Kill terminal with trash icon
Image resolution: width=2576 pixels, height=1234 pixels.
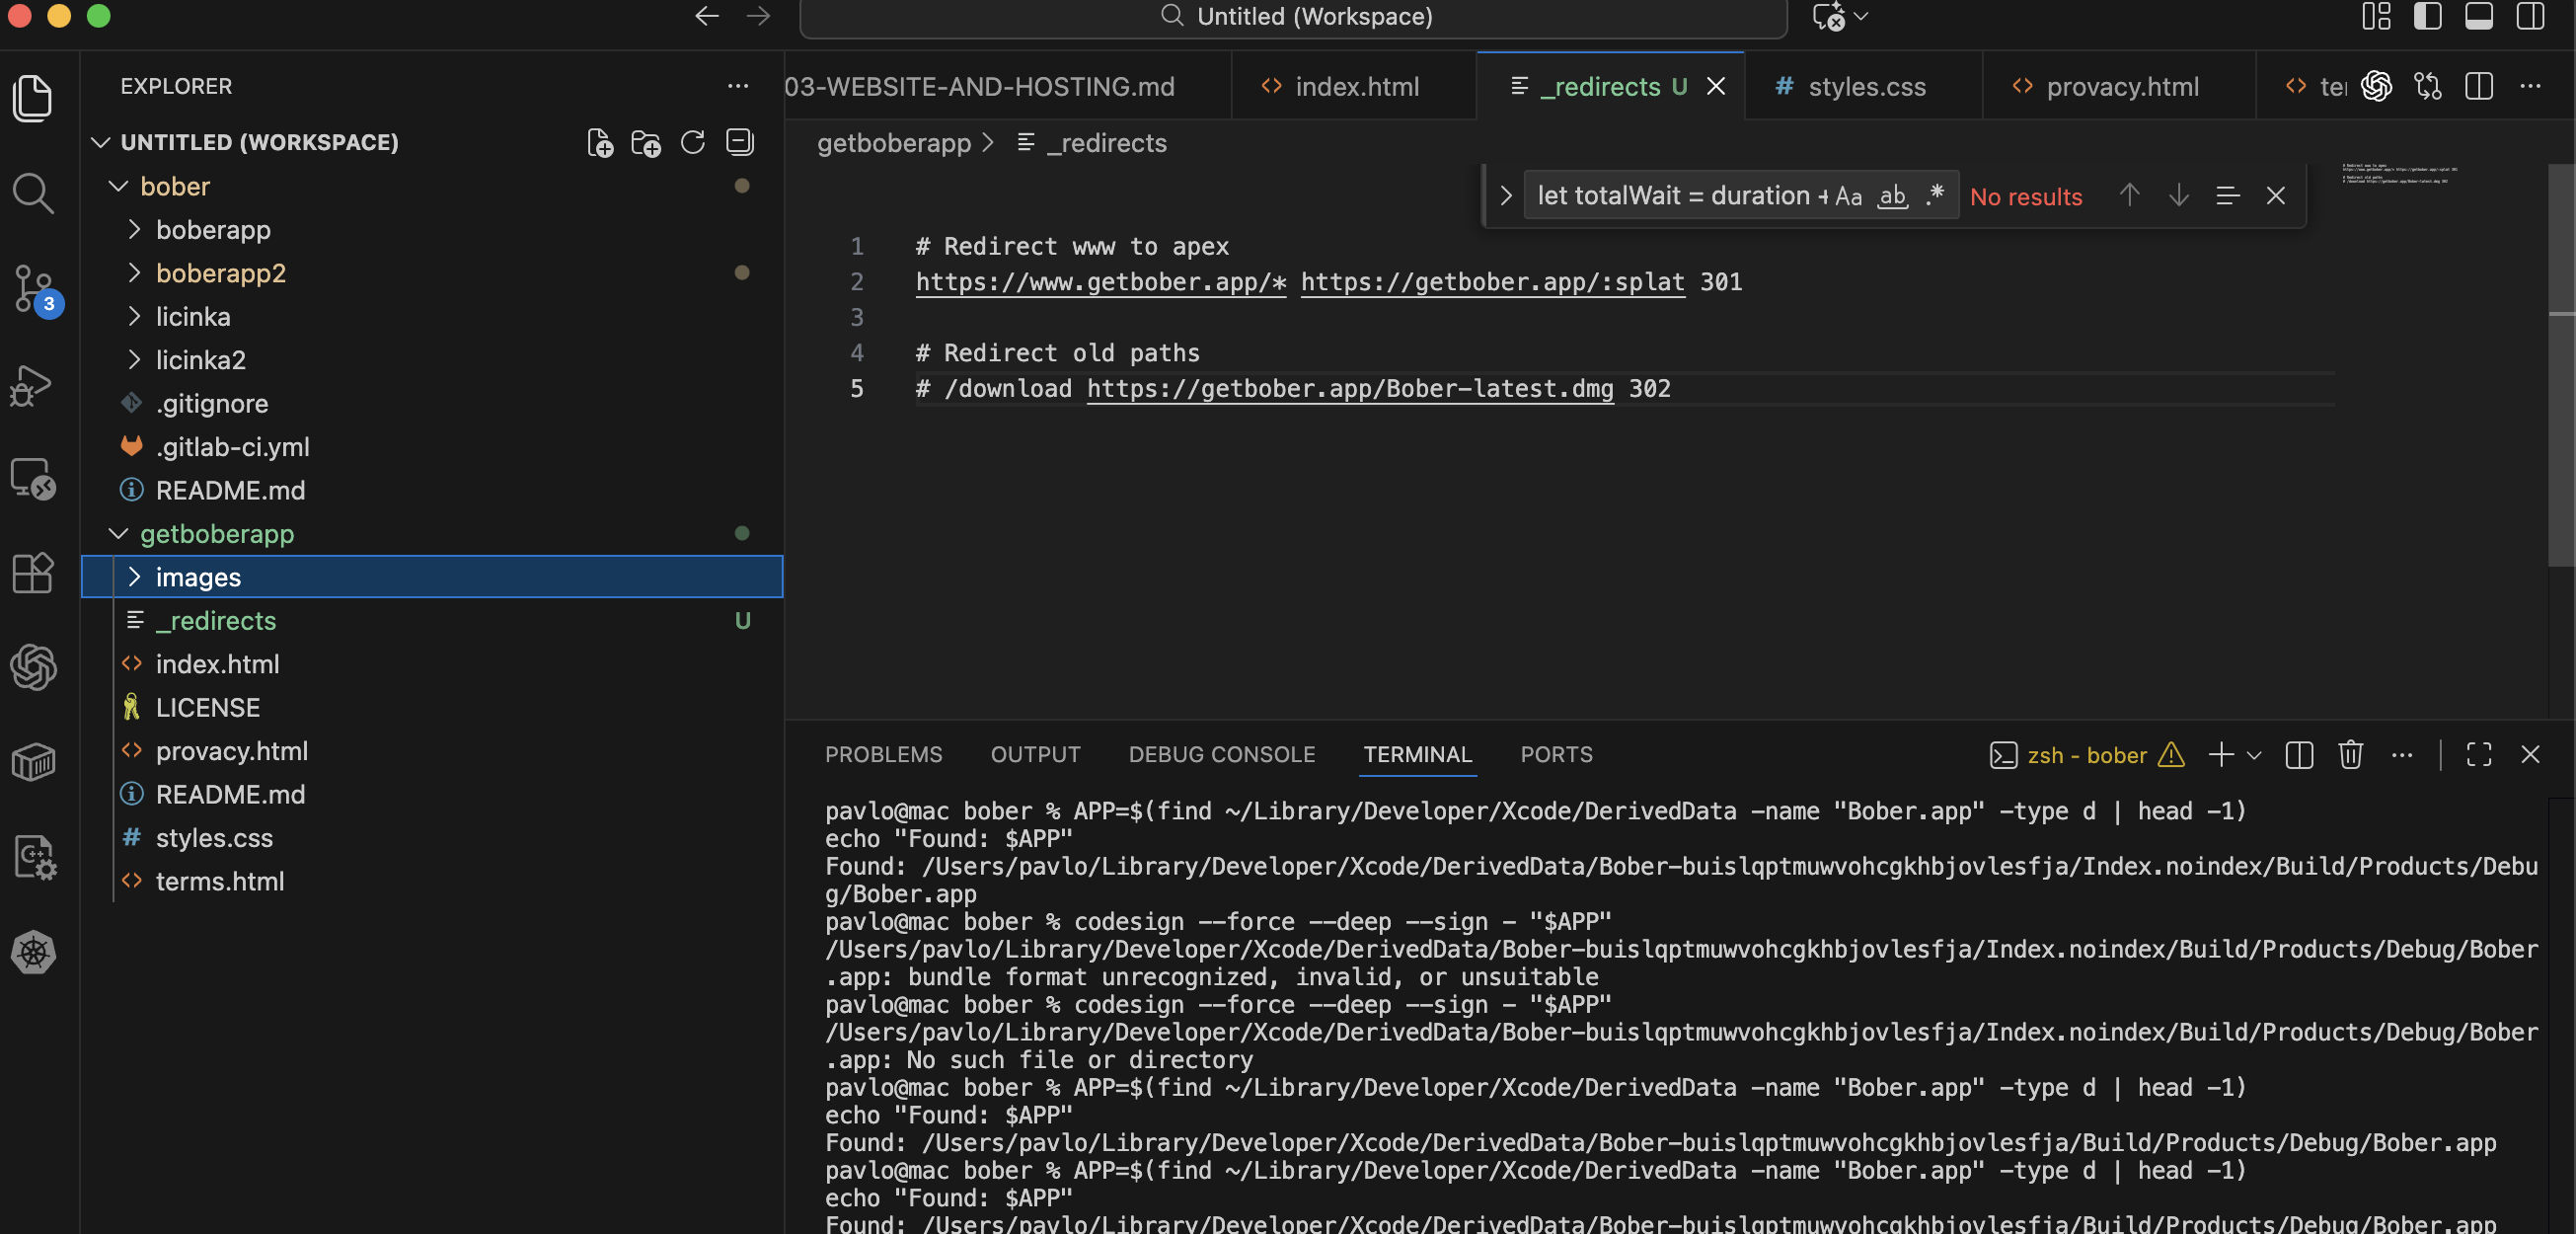(x=2350, y=755)
